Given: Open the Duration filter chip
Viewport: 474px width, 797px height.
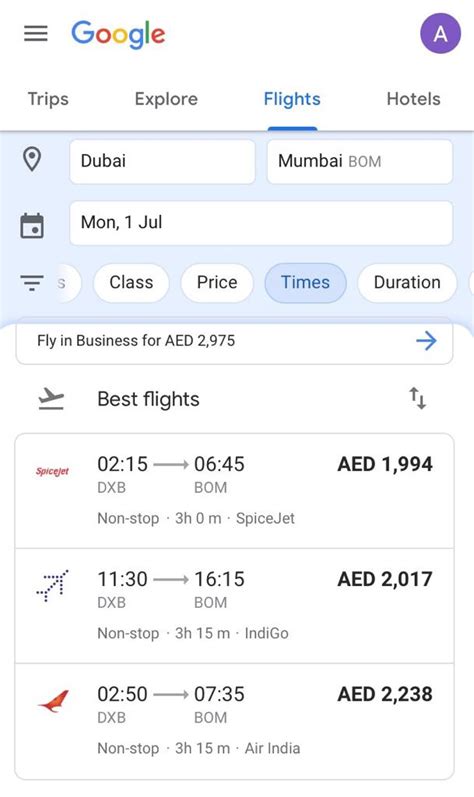Looking at the screenshot, I should tap(407, 283).
